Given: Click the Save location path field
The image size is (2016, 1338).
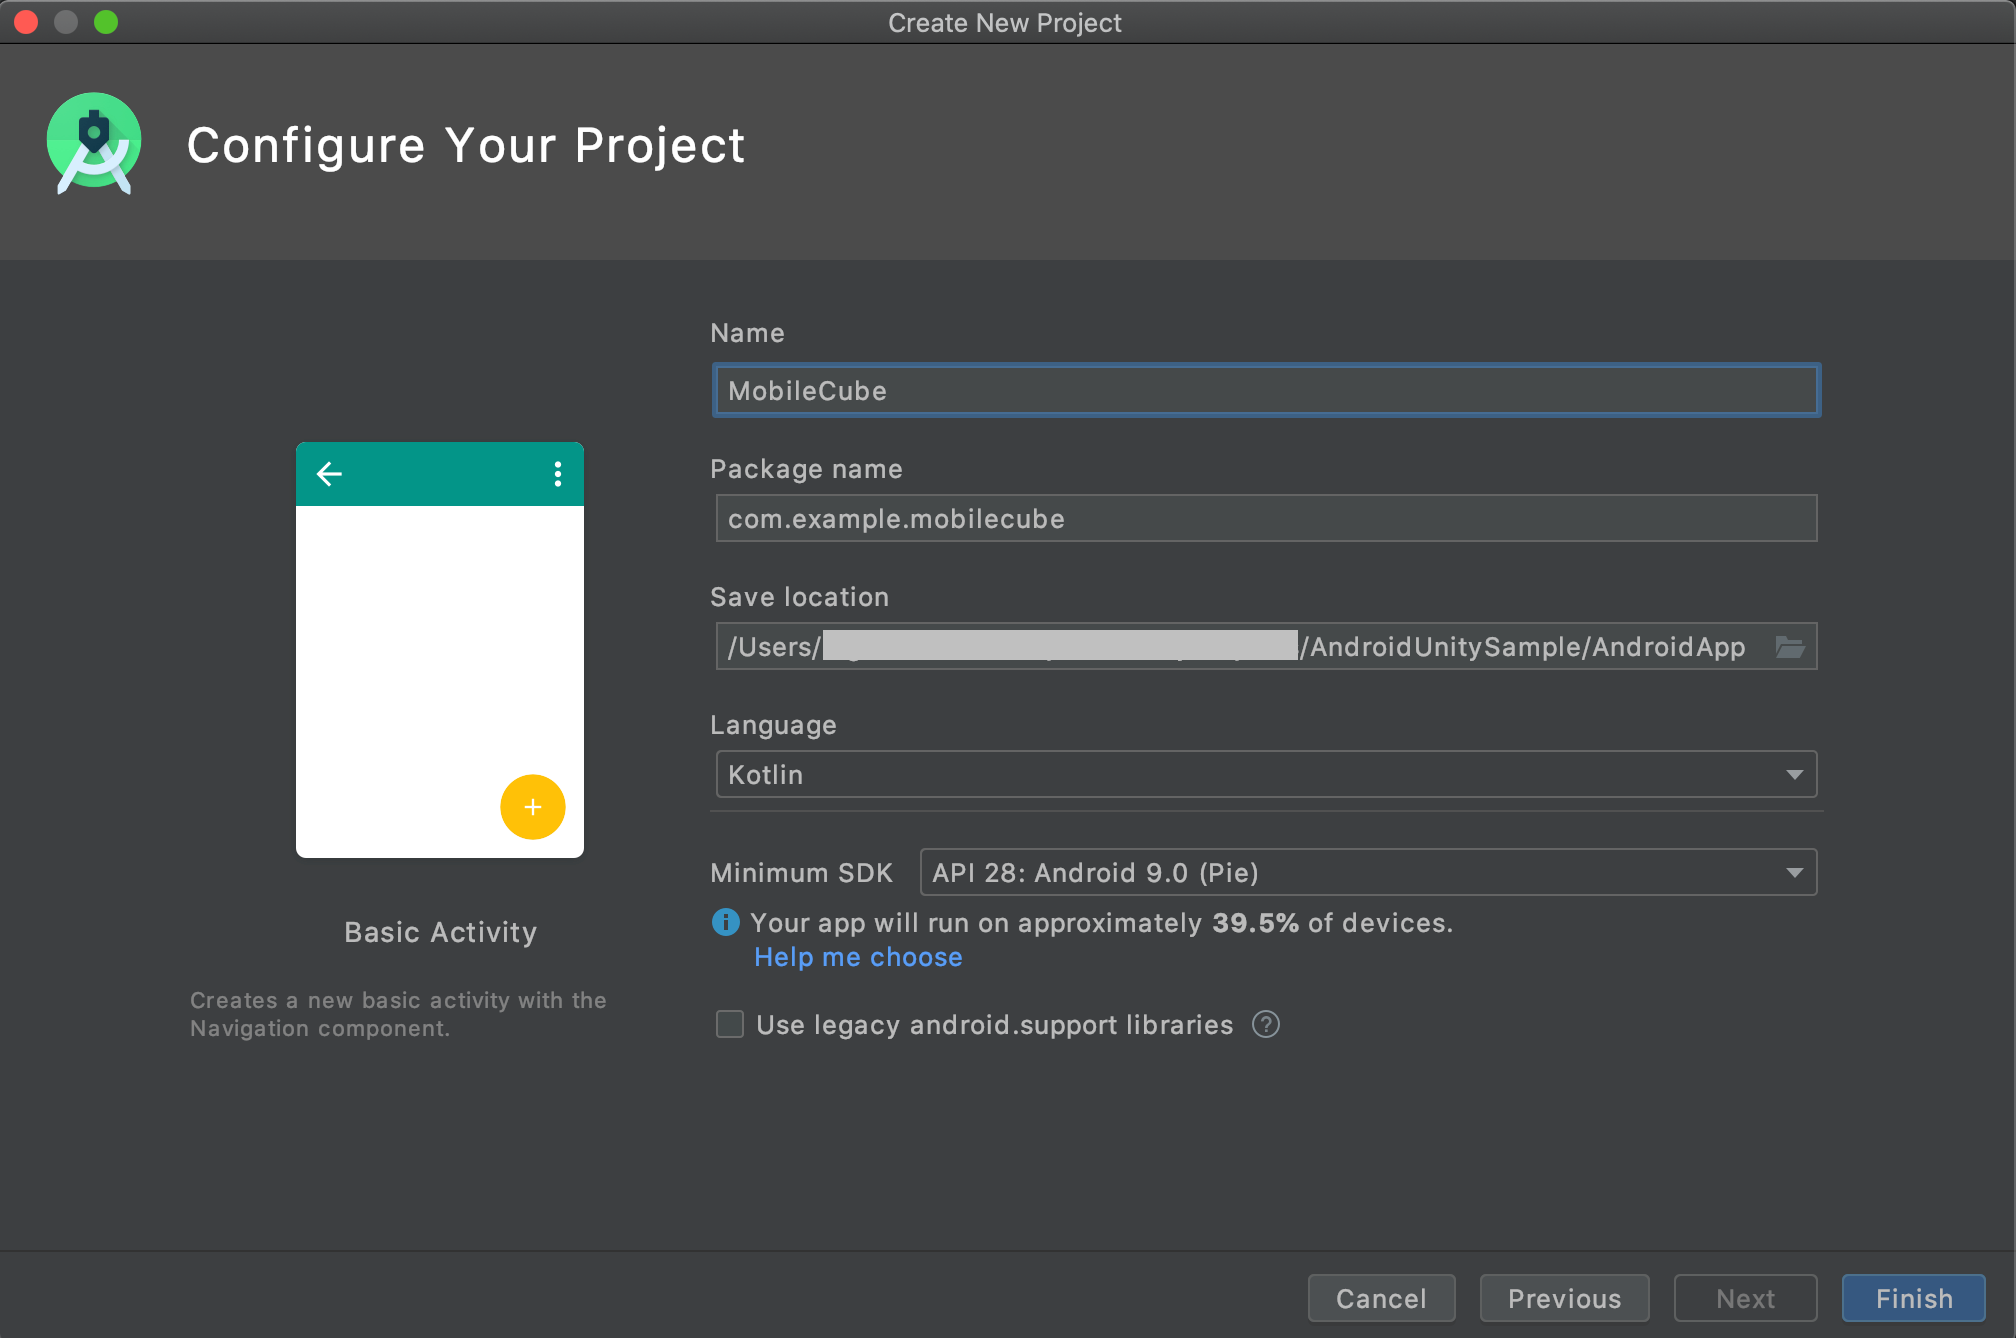Looking at the screenshot, I should click(1240, 647).
